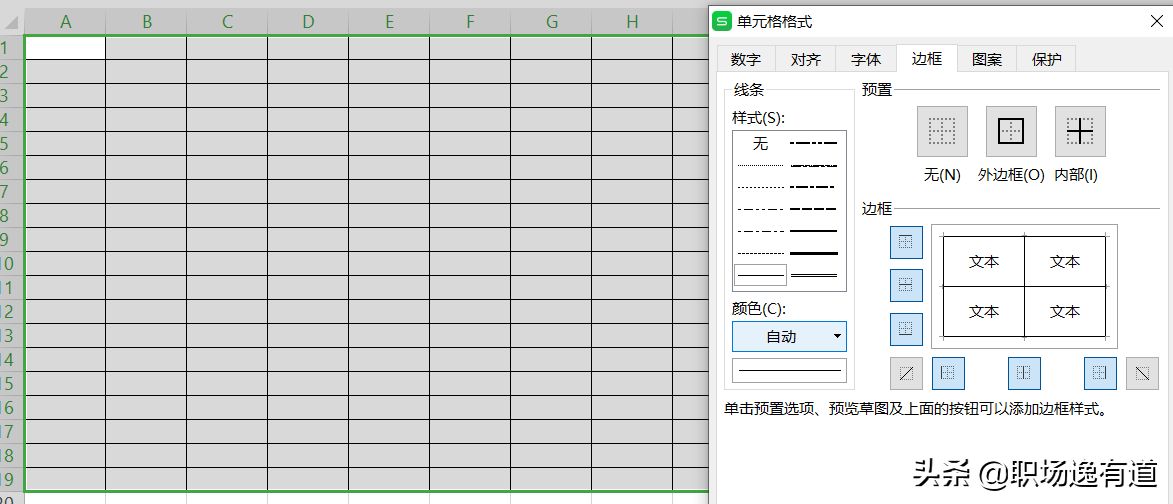Select the fine hairline dotted line style
This screenshot has width=1173, height=504.
pos(760,165)
